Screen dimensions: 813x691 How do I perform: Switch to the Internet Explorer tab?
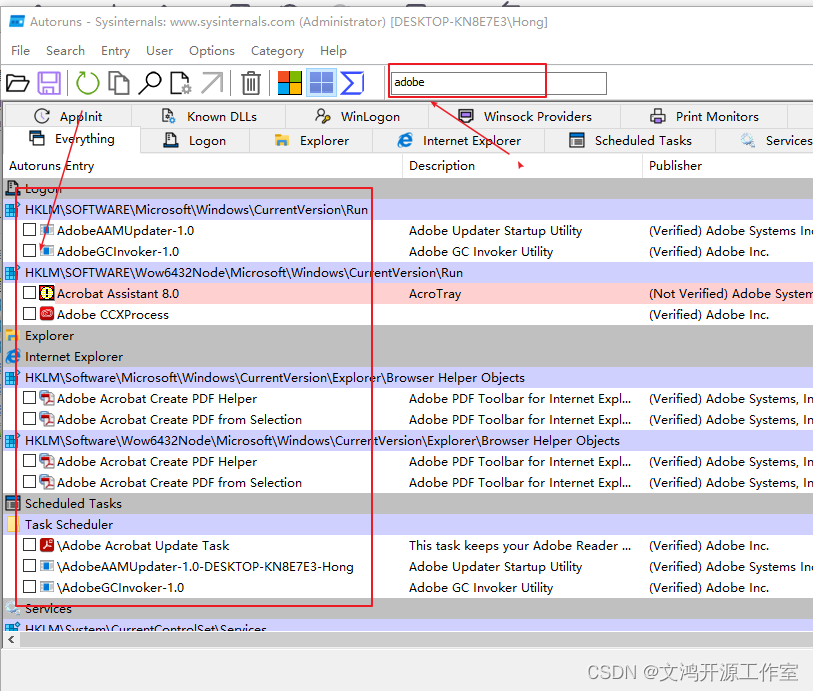[x=459, y=140]
